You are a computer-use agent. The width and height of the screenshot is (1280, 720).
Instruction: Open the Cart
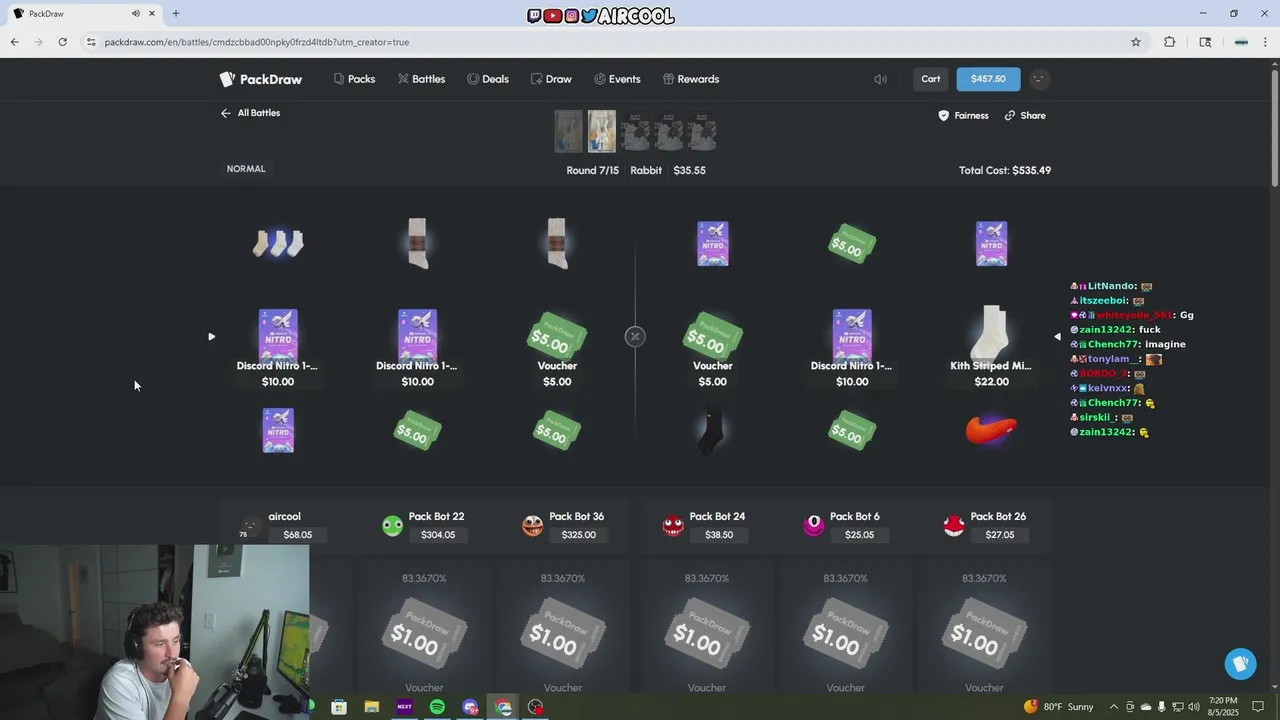point(931,79)
